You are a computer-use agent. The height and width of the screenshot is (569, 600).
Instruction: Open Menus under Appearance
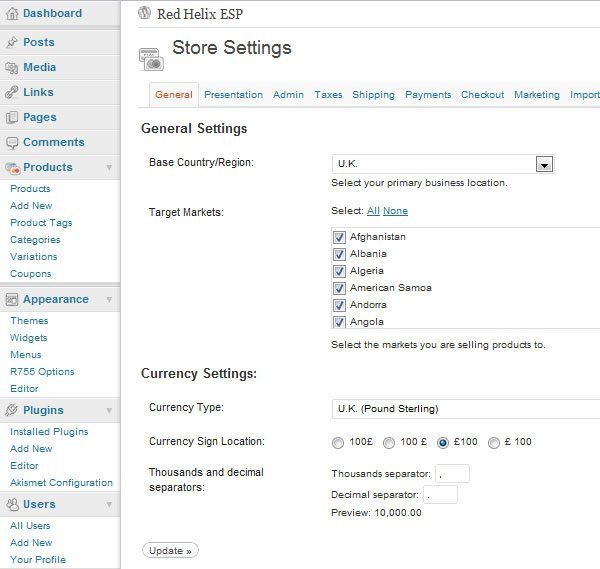pyautogui.click(x=26, y=355)
